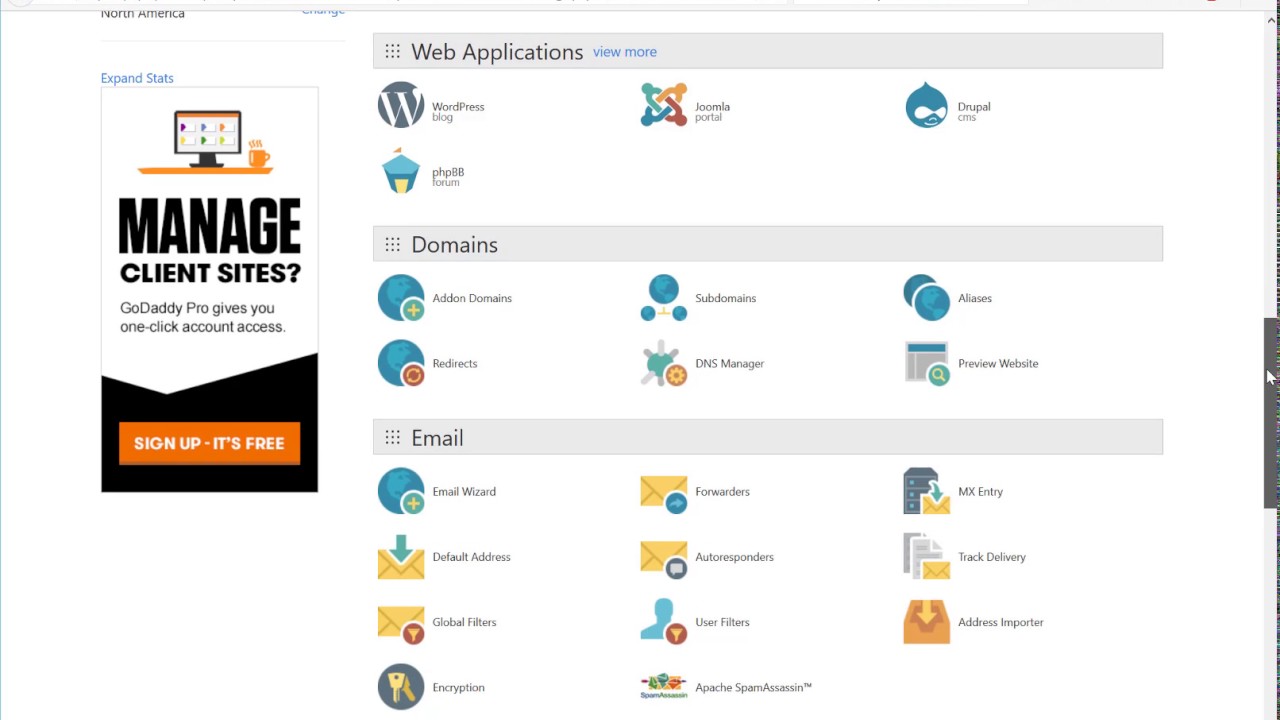Open the MX Entry icon
This screenshot has width=1280, height=720.
(x=926, y=491)
